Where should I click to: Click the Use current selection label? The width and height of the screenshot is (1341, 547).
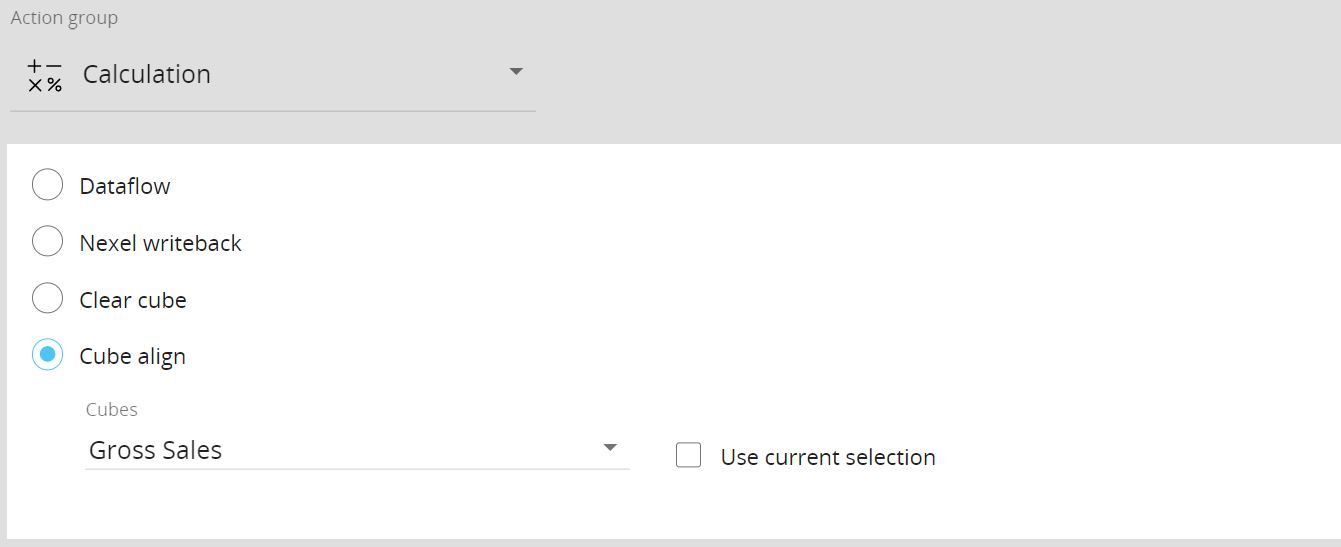[828, 457]
